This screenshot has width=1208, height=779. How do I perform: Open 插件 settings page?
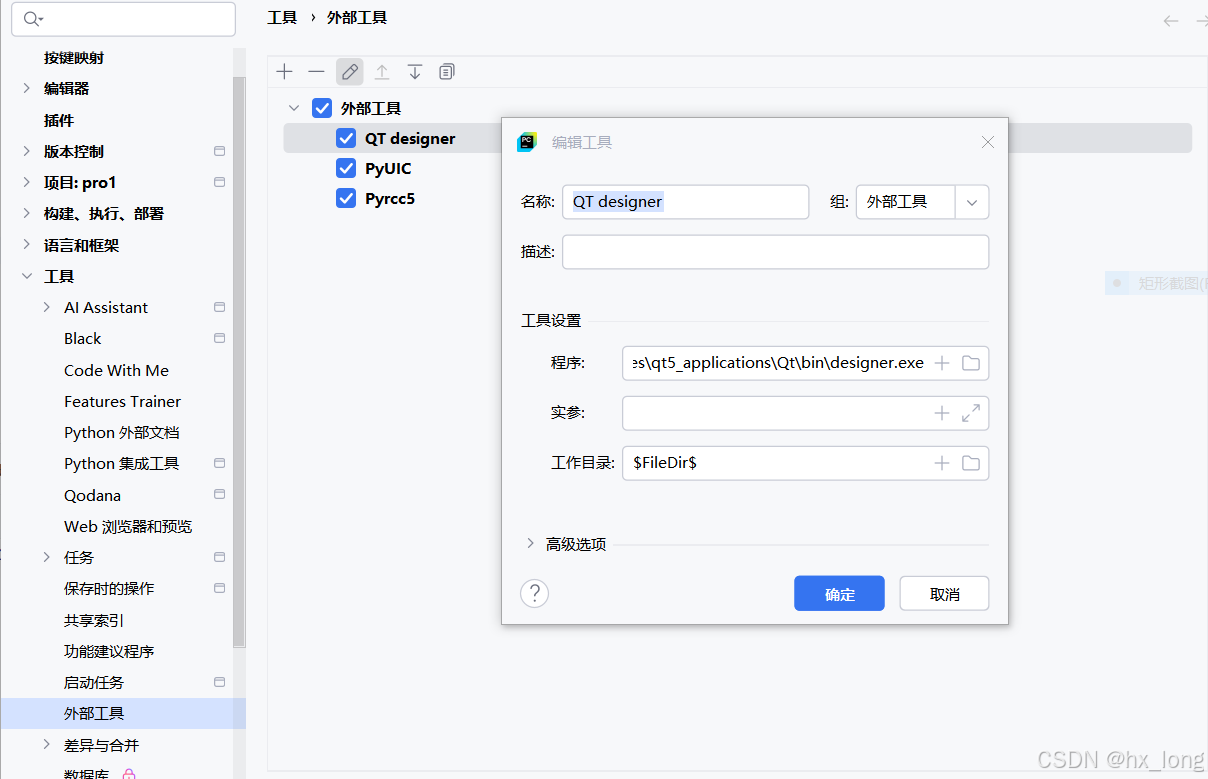[x=59, y=120]
